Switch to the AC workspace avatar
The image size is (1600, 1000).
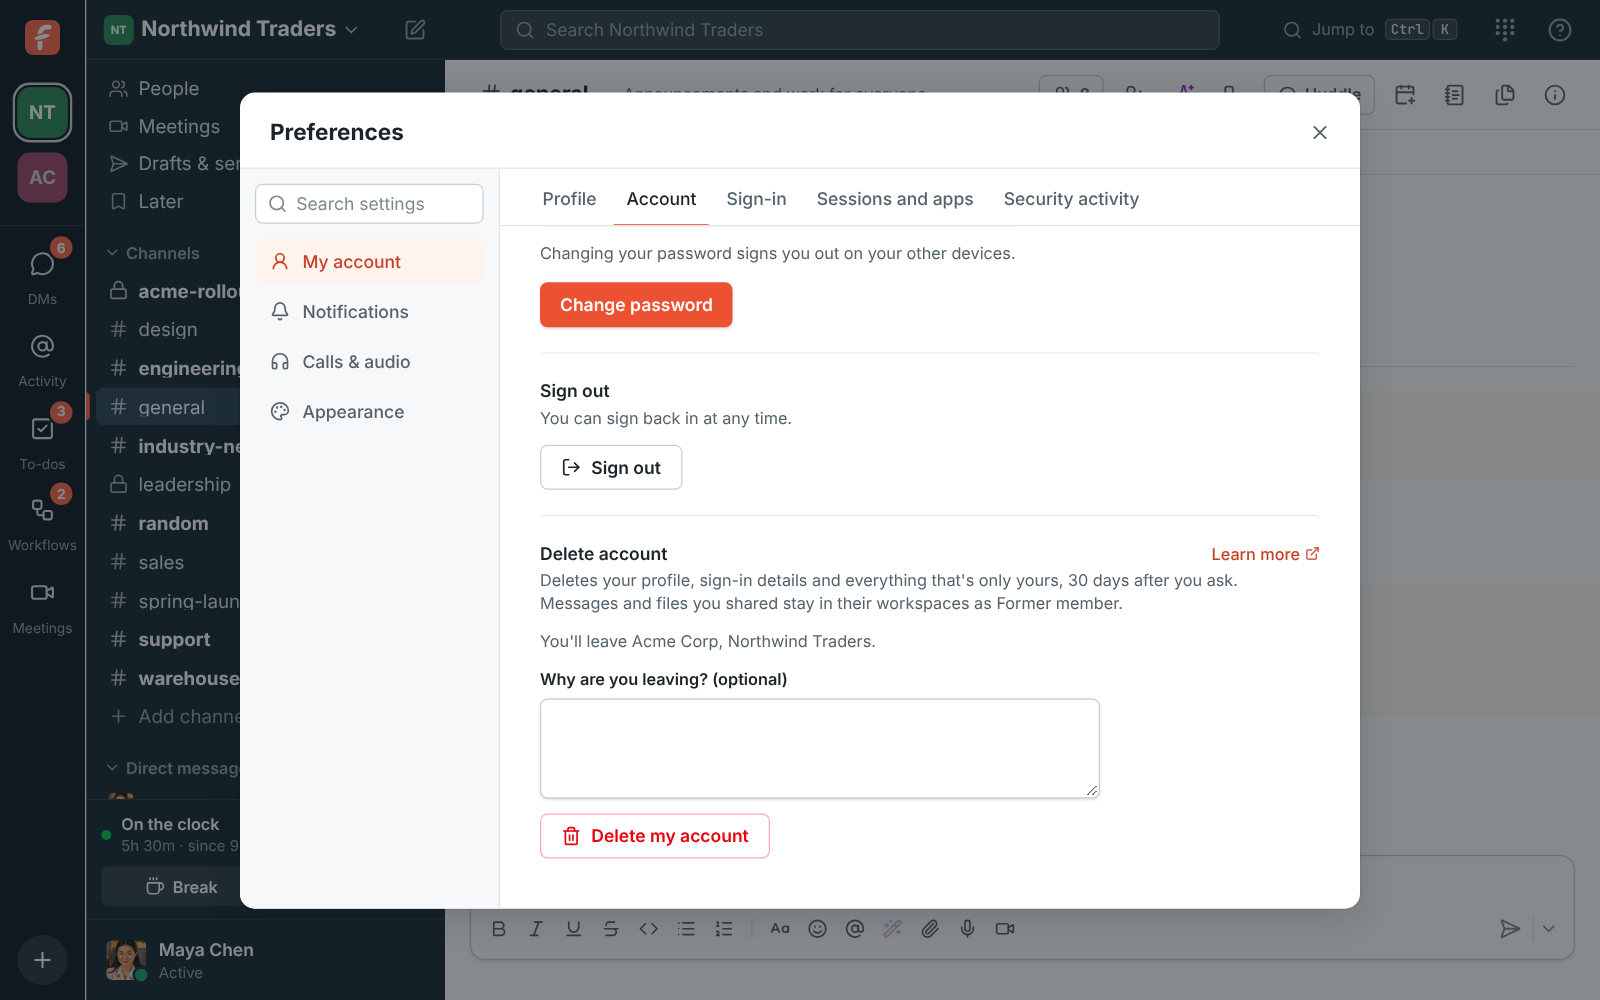pos(42,177)
